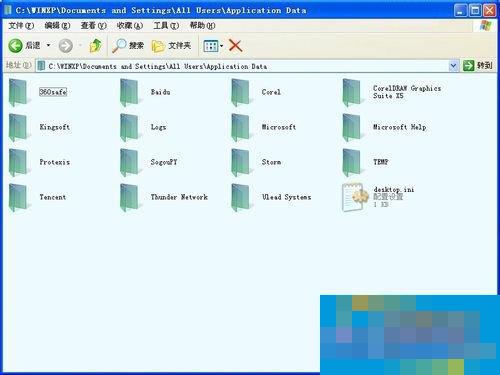Select the Thunder Network folder icon

pos(129,197)
